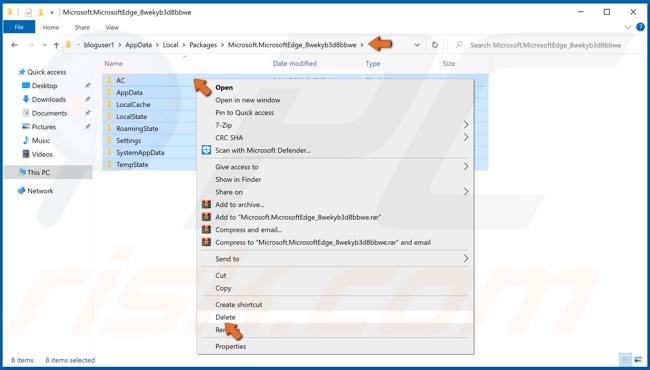Open the Customize Quick Access Toolbar dropdown

[52, 12]
